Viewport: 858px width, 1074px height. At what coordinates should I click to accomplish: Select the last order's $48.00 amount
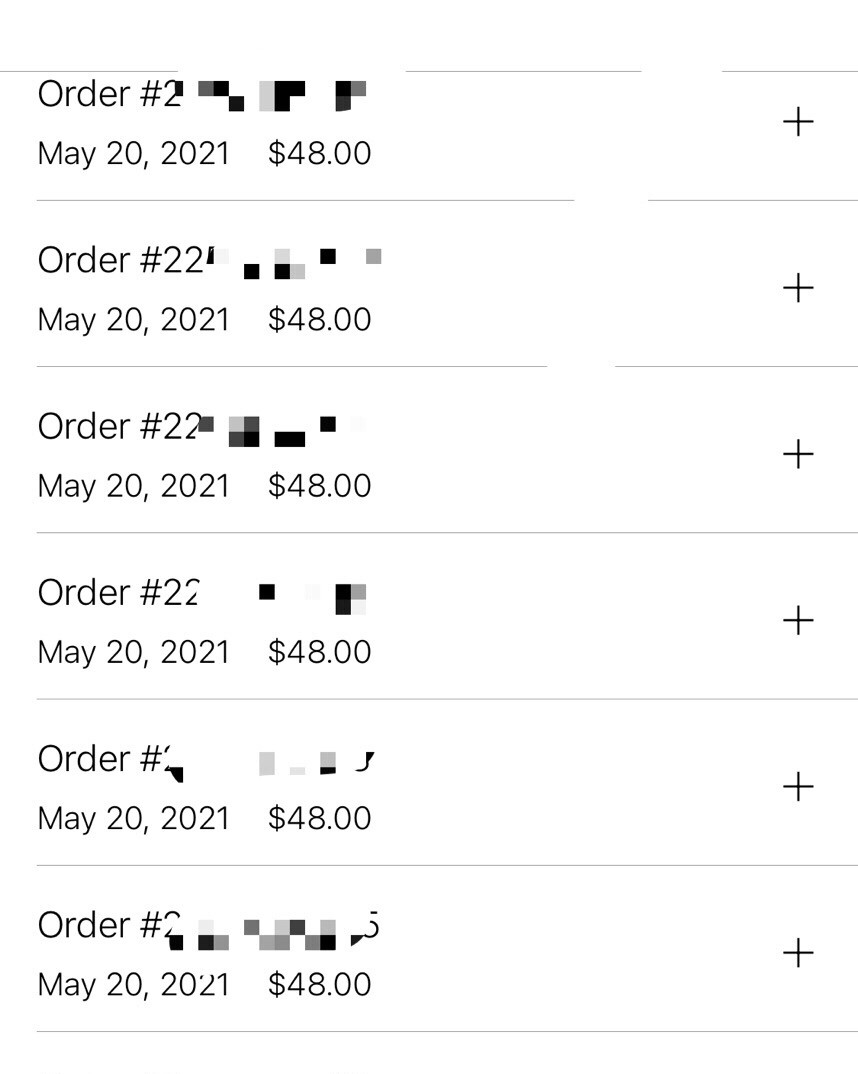[320, 984]
